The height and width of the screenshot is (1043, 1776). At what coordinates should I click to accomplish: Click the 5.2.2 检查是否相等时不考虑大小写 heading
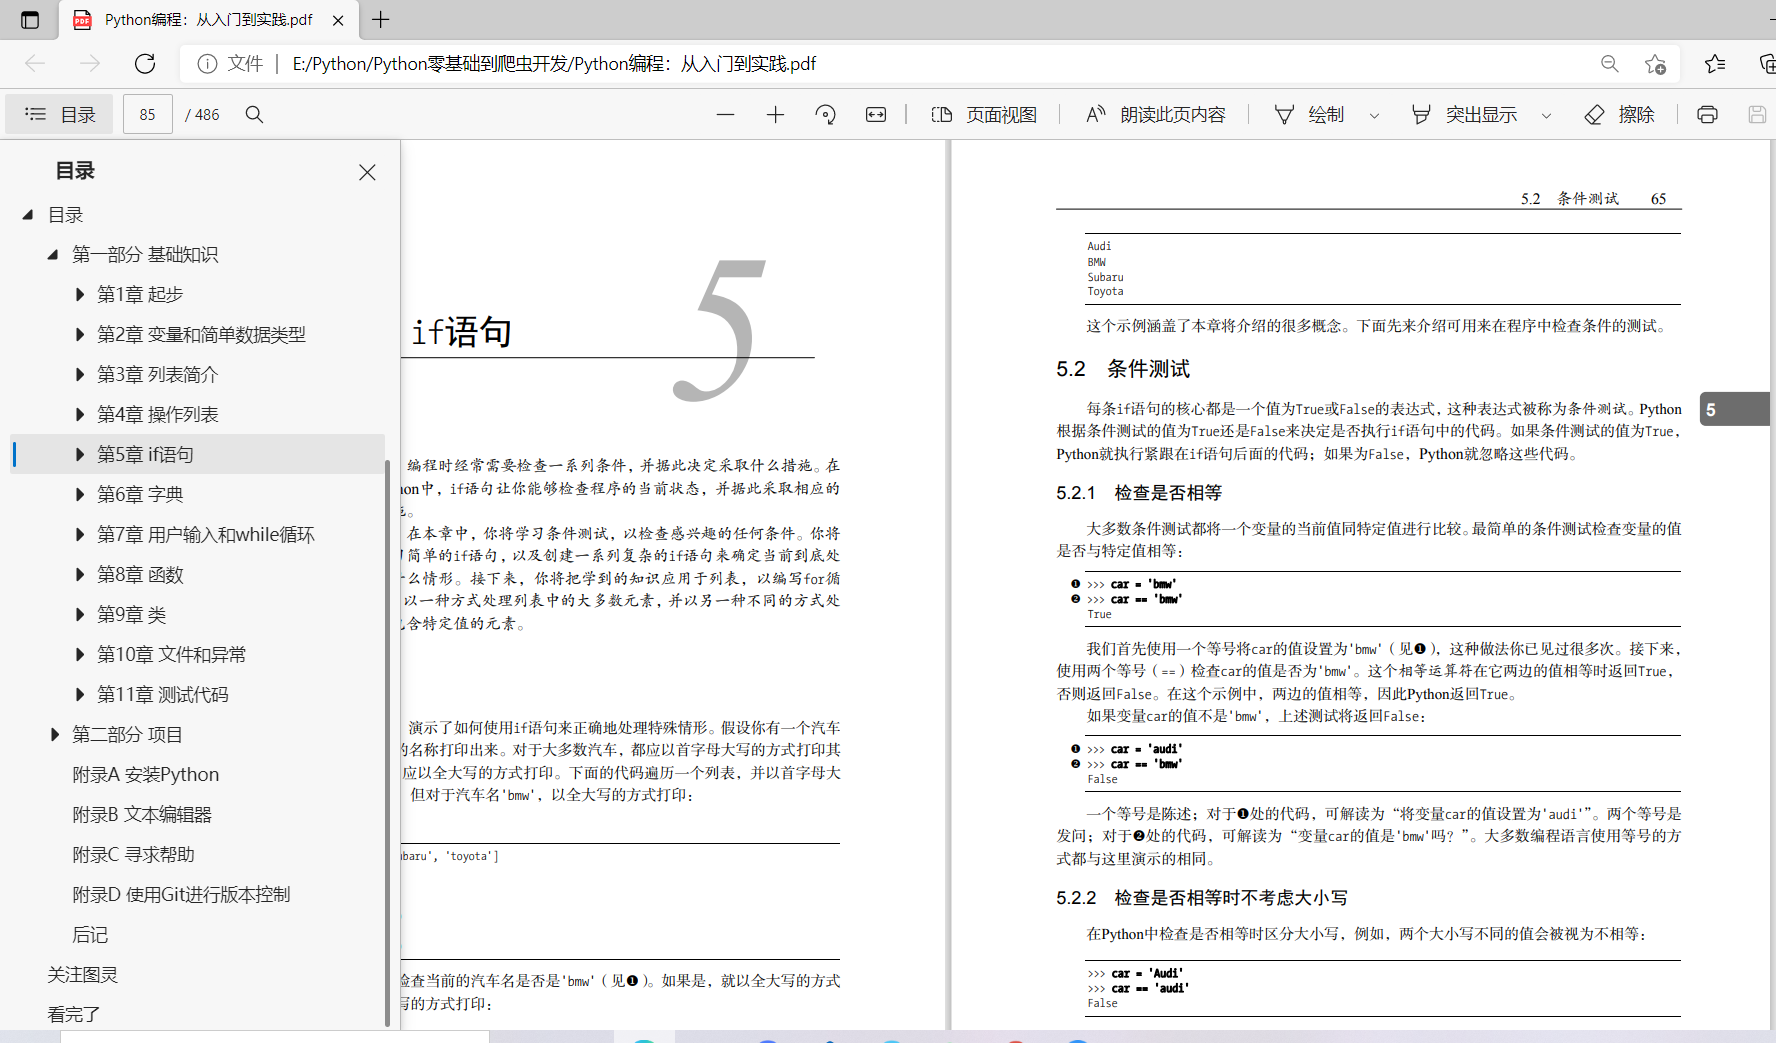point(1201,898)
